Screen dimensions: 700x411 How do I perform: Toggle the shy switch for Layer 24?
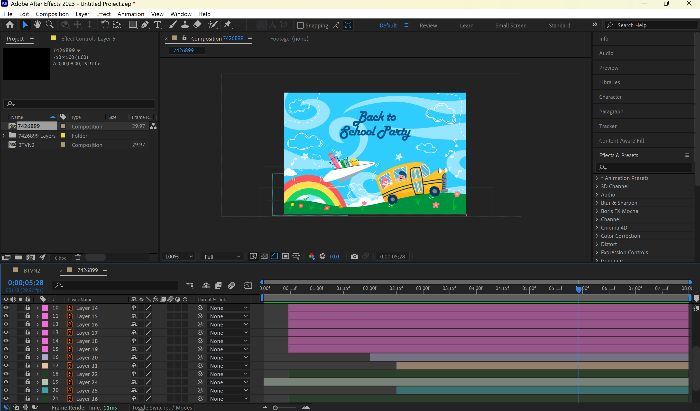click(133, 382)
